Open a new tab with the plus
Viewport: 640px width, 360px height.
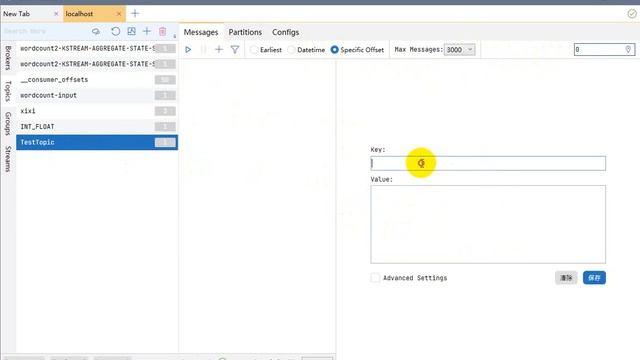click(135, 13)
